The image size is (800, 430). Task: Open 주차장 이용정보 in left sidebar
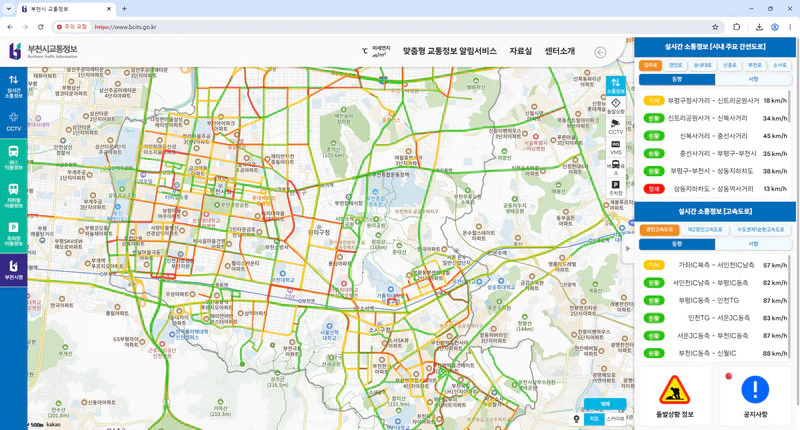point(14,234)
